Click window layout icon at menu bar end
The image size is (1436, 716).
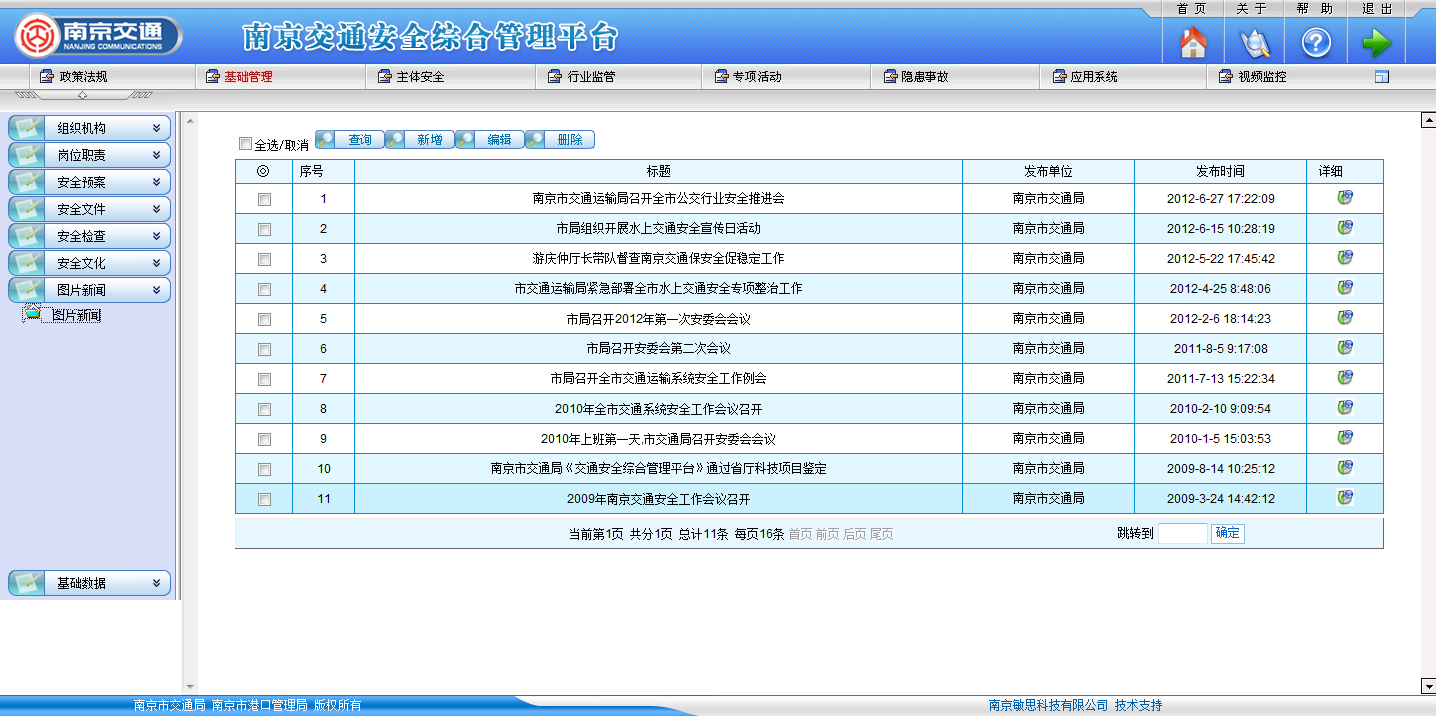(1382, 77)
